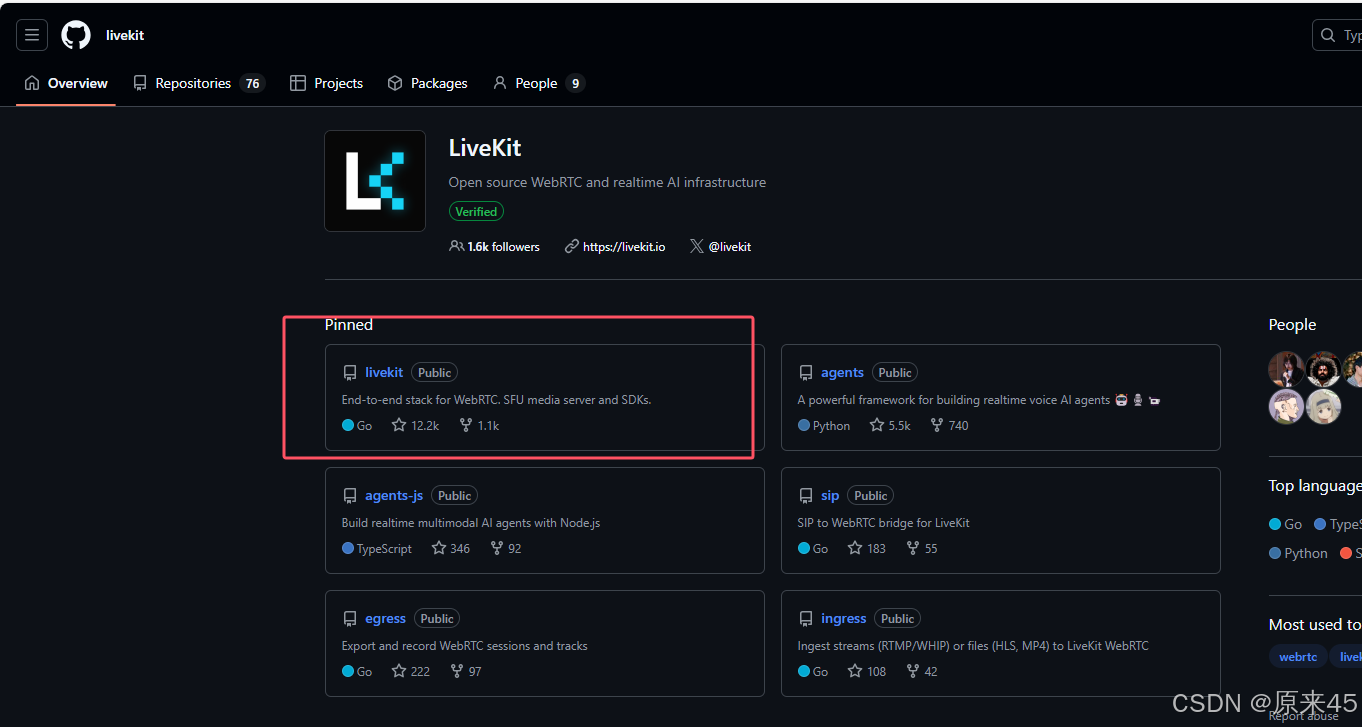This screenshot has width=1362, height=727.
Task: Filter by Python in Top languages
Action: 1298,553
